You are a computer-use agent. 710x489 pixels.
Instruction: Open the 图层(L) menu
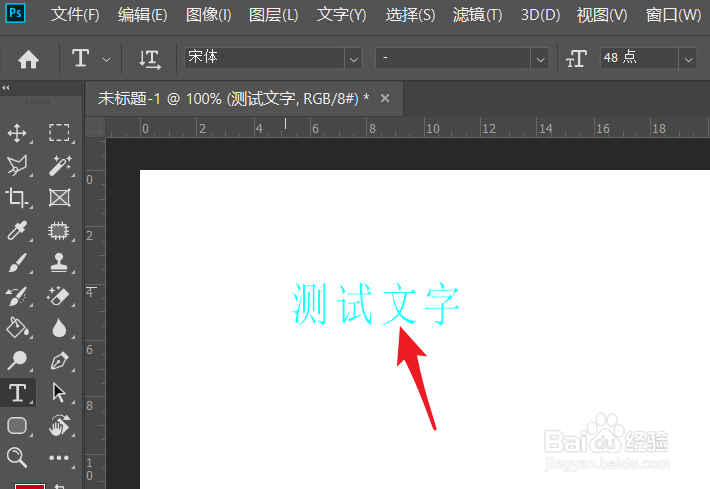(x=273, y=15)
